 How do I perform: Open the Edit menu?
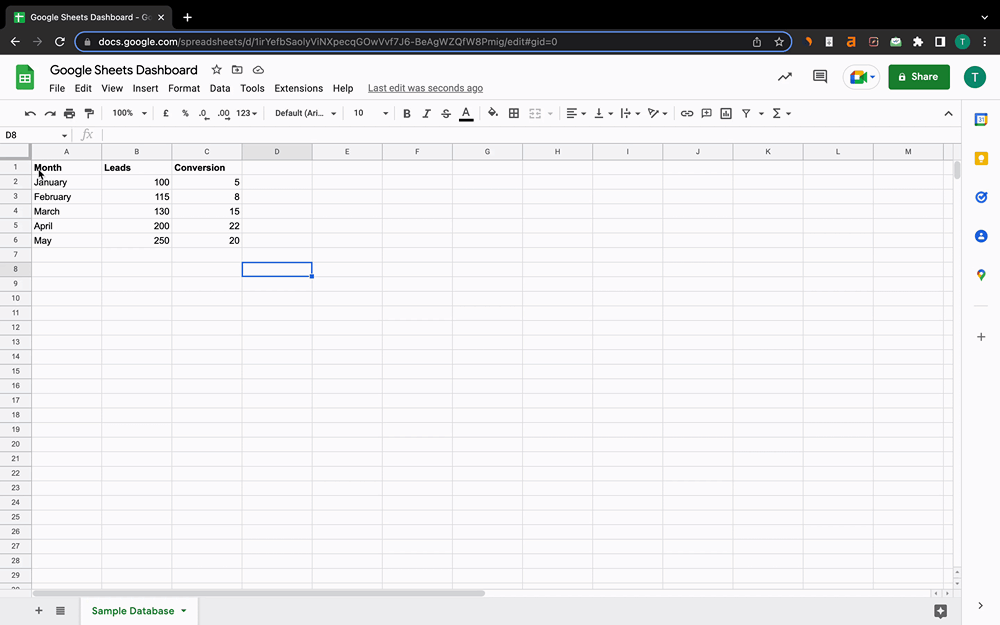[x=83, y=89]
